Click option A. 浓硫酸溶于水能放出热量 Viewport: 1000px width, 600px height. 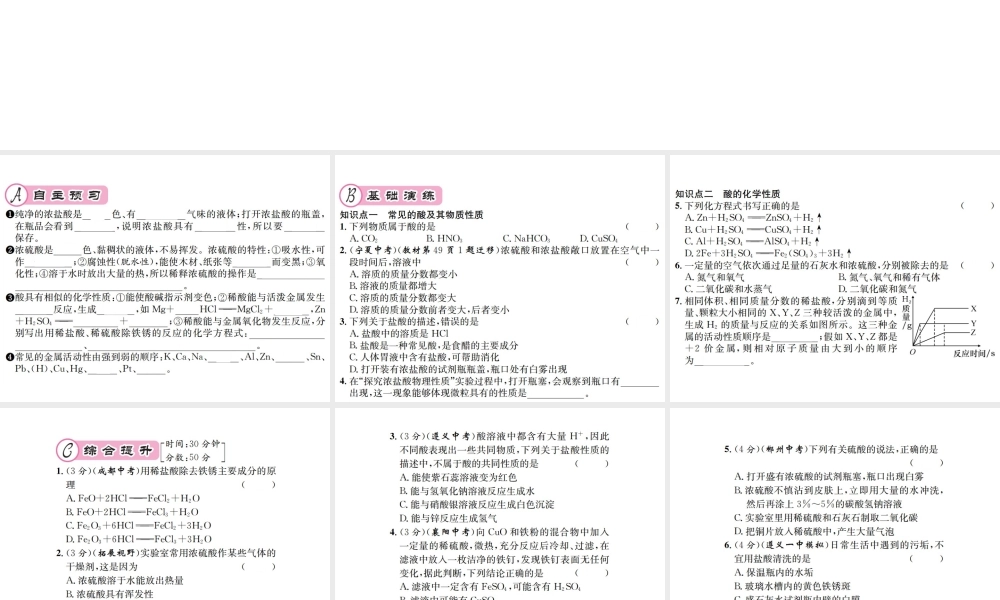click(124, 580)
